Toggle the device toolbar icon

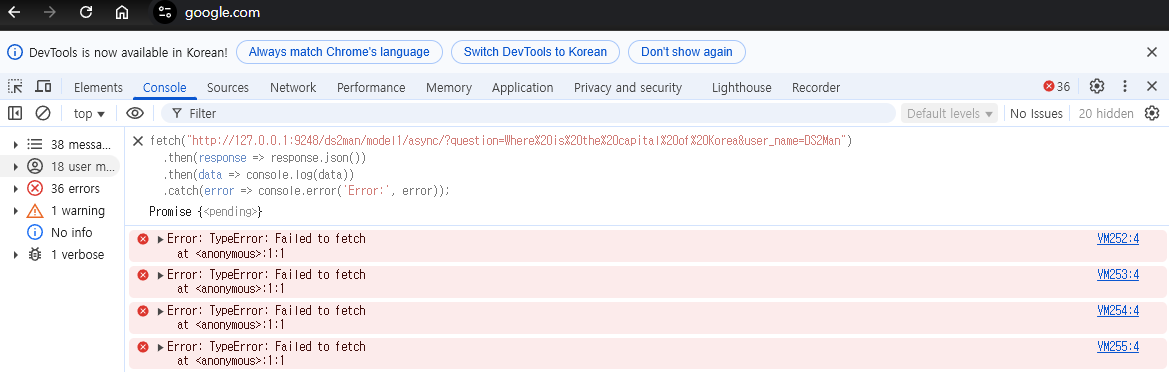44,86
